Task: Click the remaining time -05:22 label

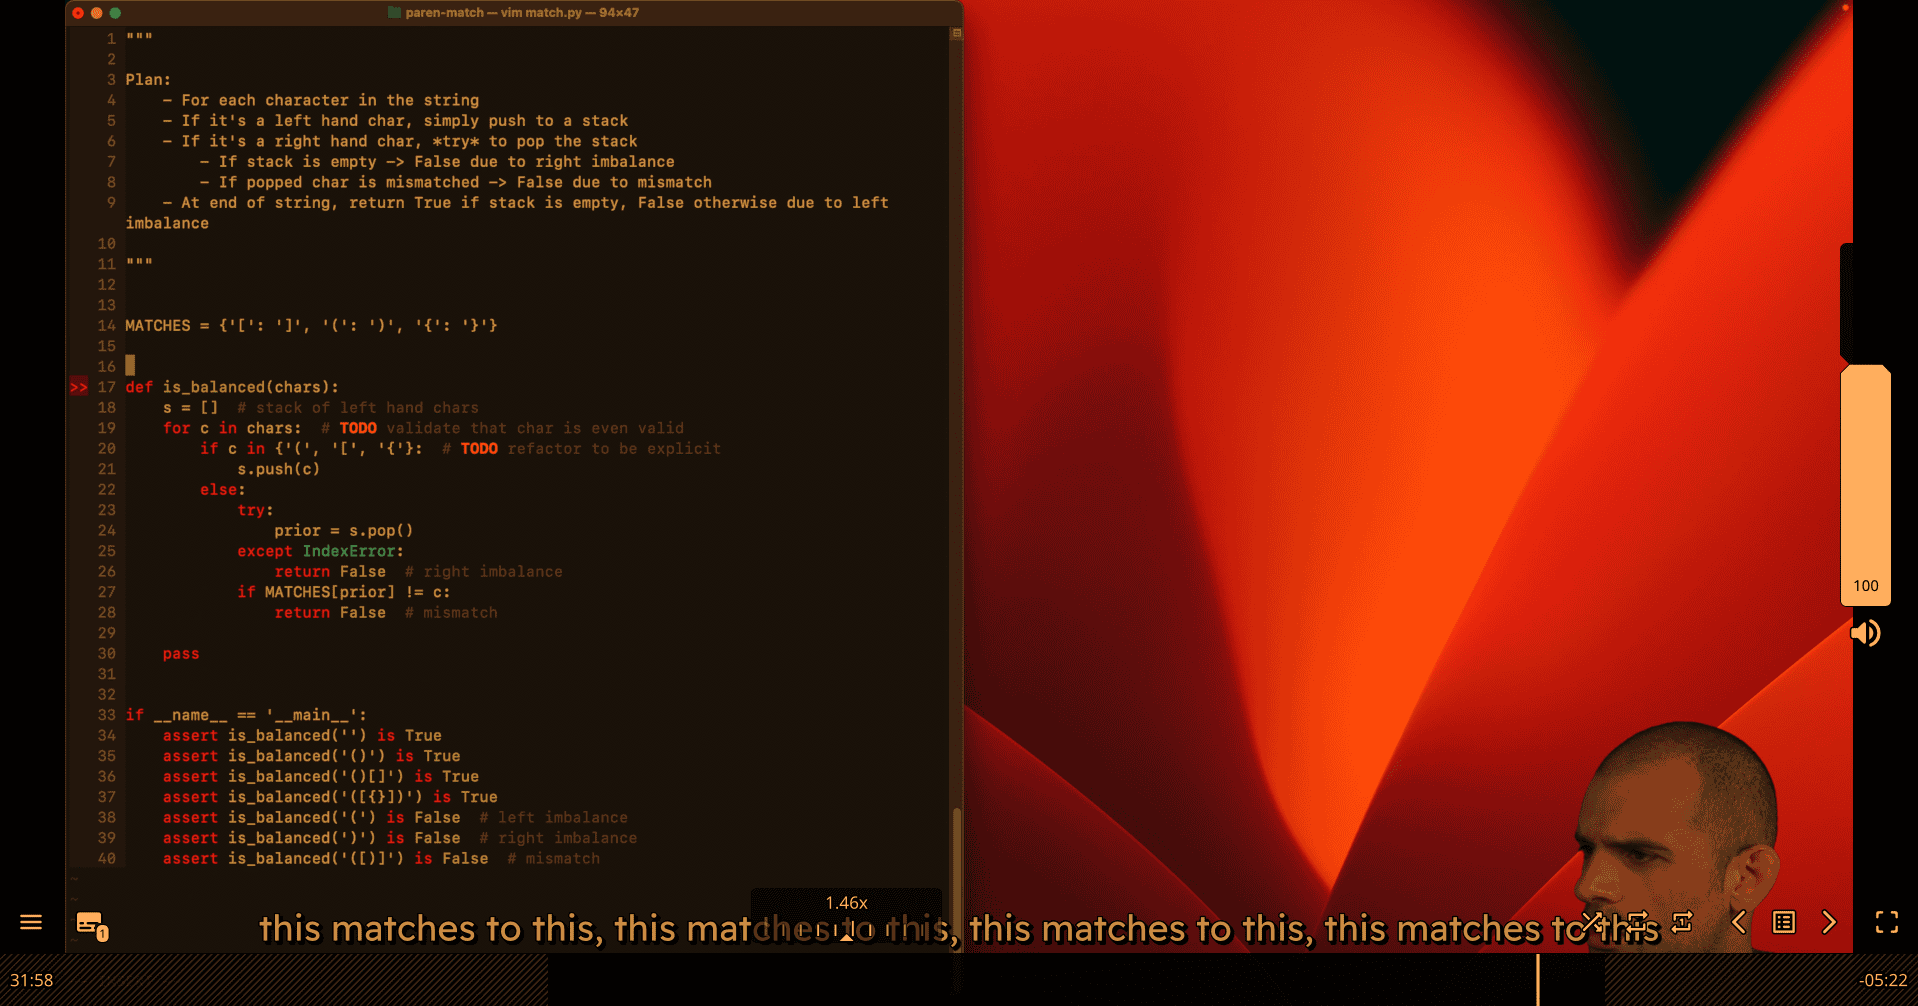Action: [x=1883, y=980]
